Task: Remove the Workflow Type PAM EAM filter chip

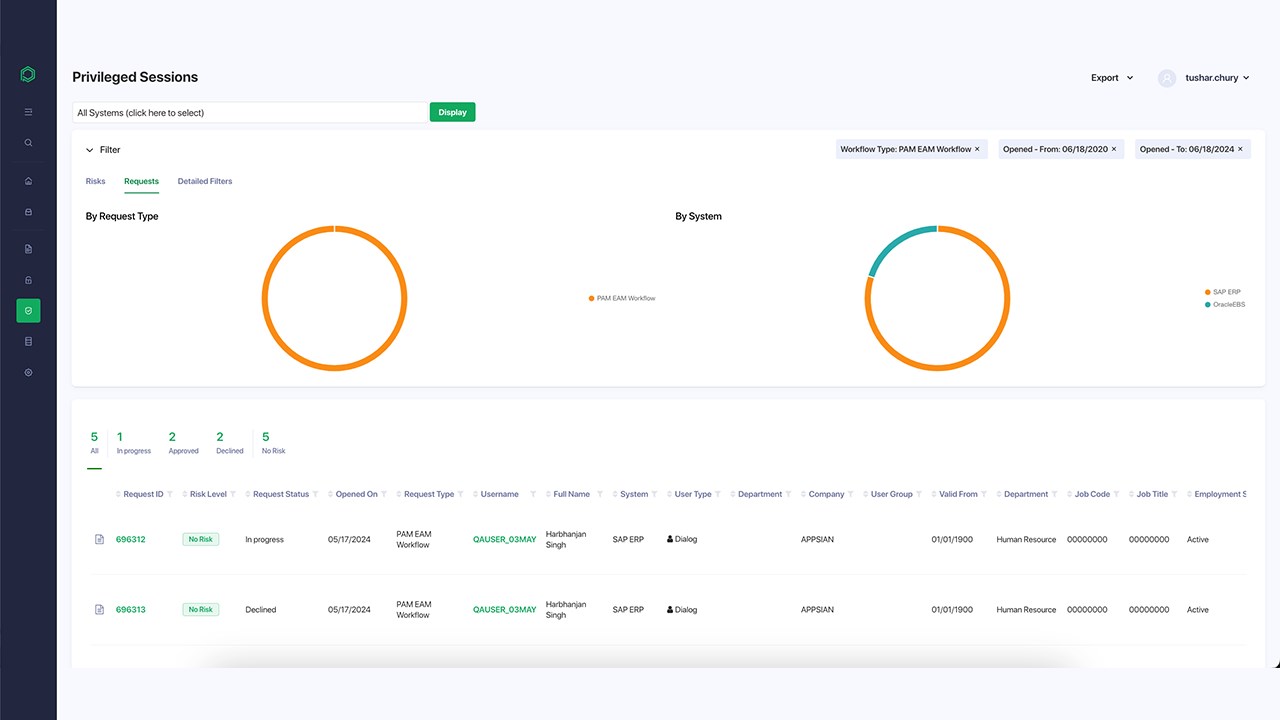Action: coord(977,149)
